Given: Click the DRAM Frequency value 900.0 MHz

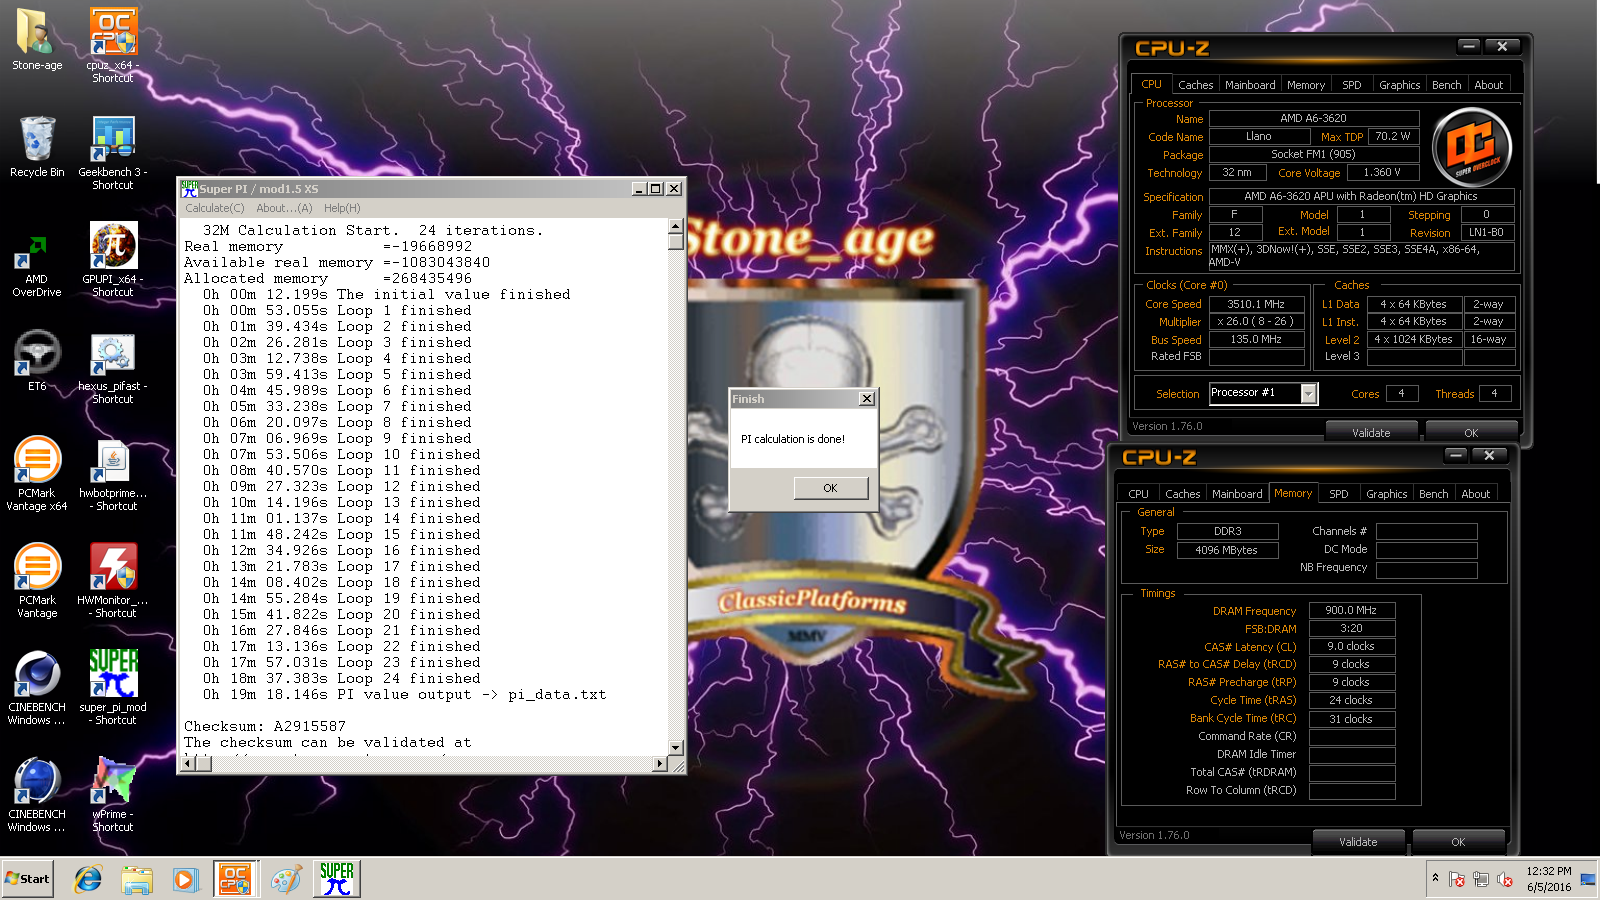Looking at the screenshot, I should coord(1351,610).
